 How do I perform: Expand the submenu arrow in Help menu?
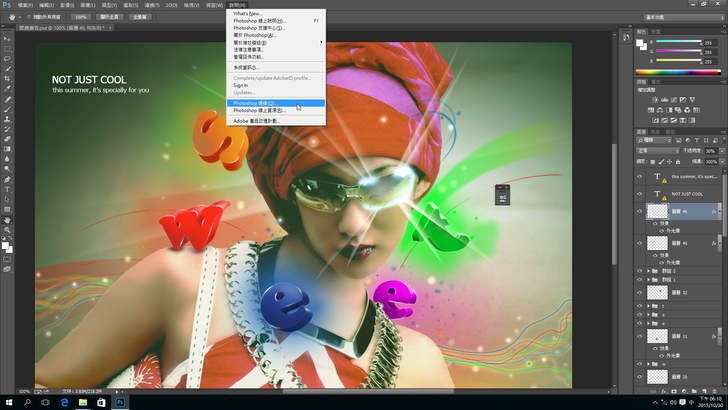coord(321,42)
